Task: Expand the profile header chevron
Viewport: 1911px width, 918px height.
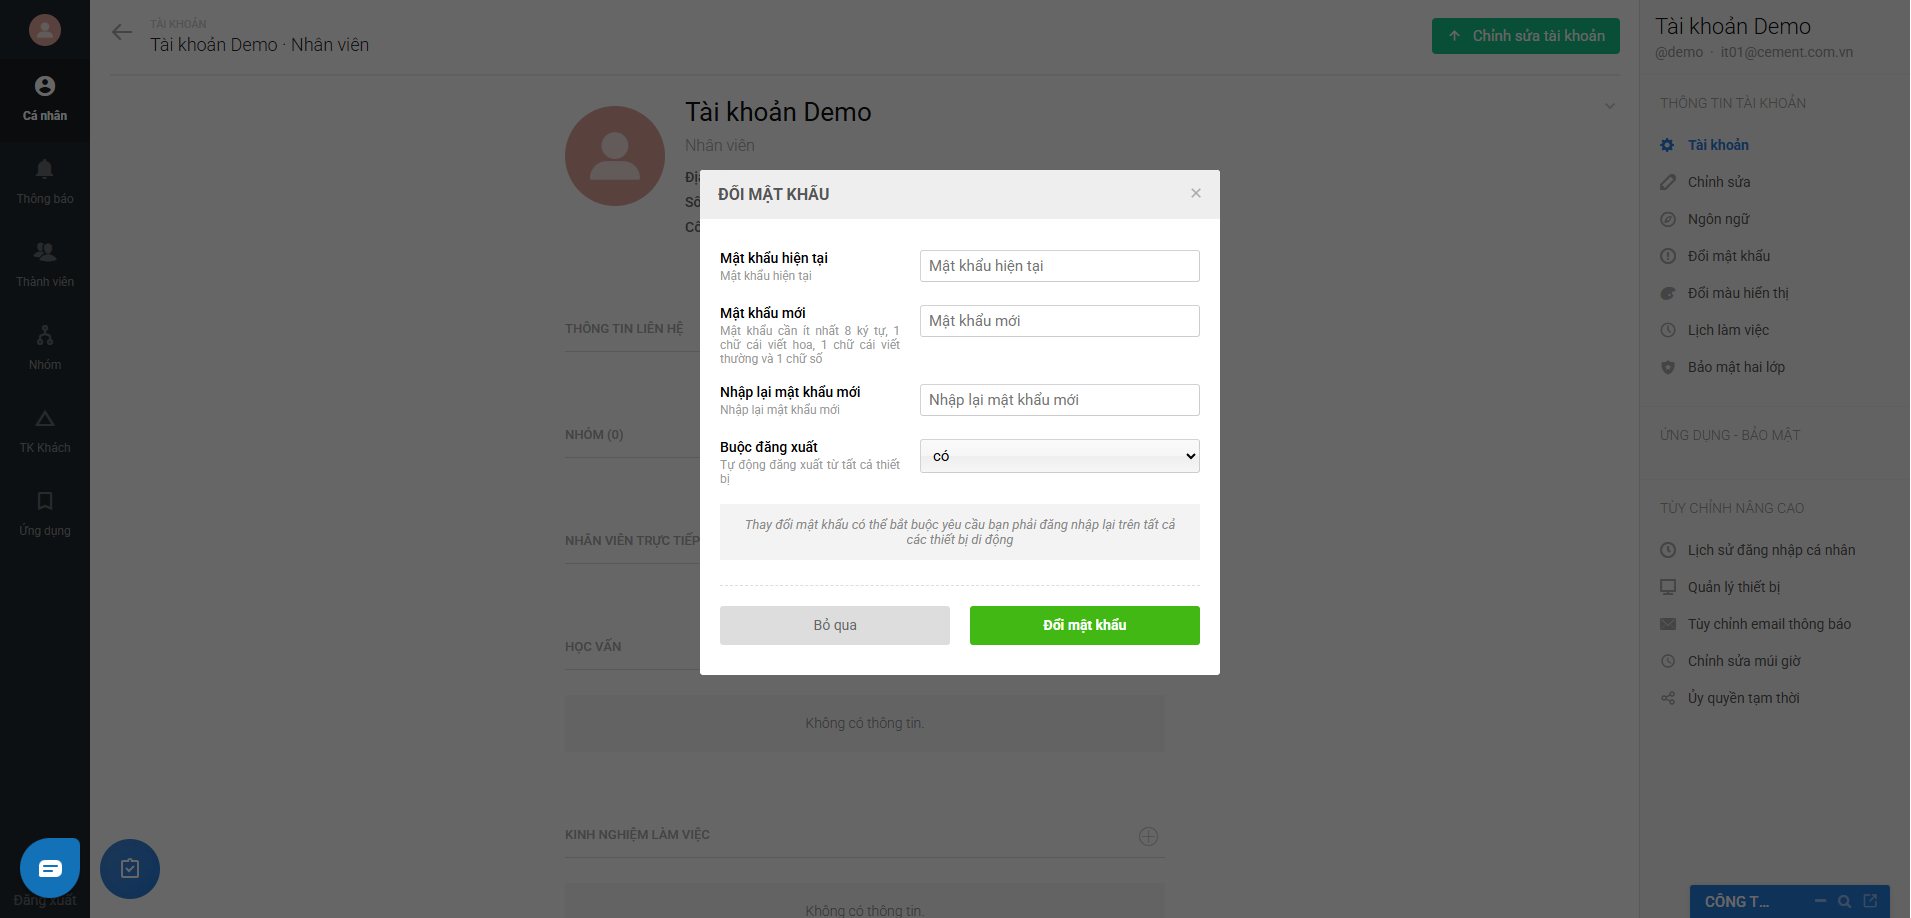Action: [1610, 106]
